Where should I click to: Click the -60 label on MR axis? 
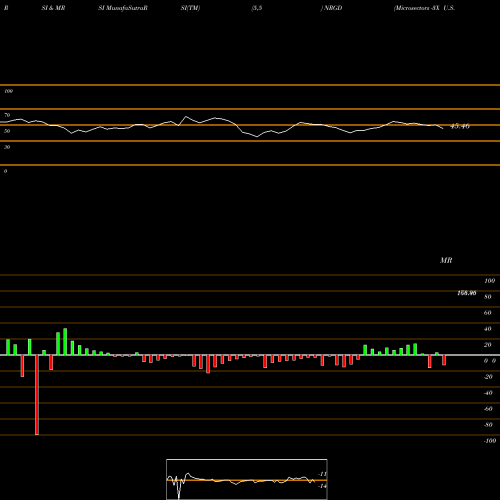click(x=488, y=409)
